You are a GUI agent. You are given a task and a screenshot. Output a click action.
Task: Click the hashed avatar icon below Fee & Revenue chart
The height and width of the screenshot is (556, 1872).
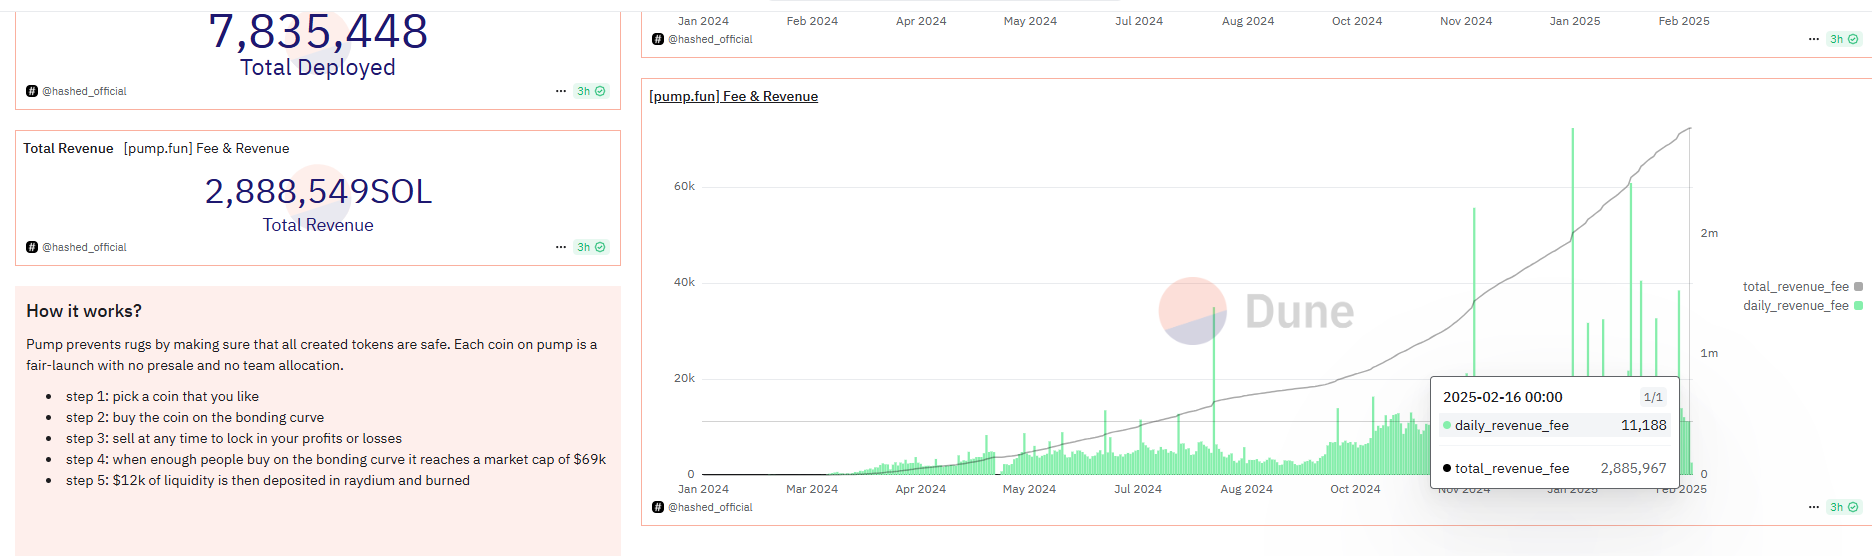(658, 507)
